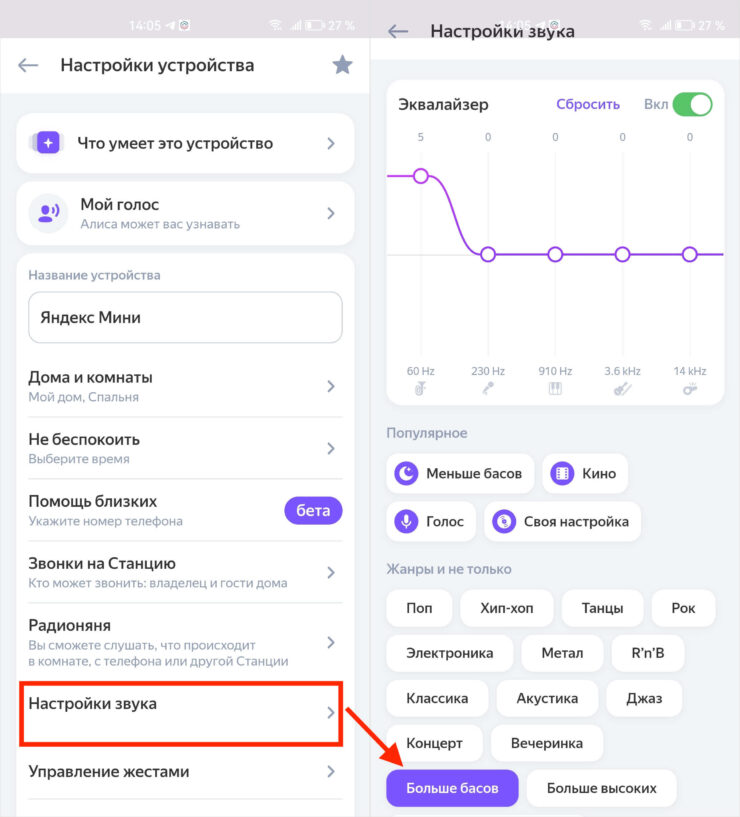Tap the guitar icon under 3.6 kHz
The height and width of the screenshot is (817, 740).
622,390
